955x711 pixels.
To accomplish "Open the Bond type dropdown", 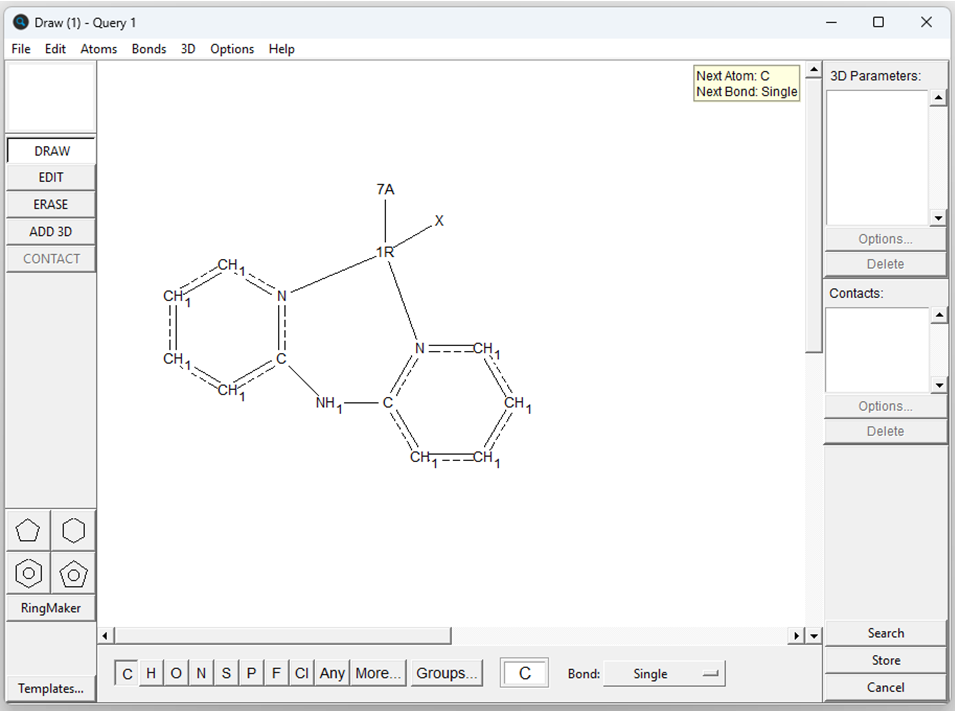I will pos(664,674).
